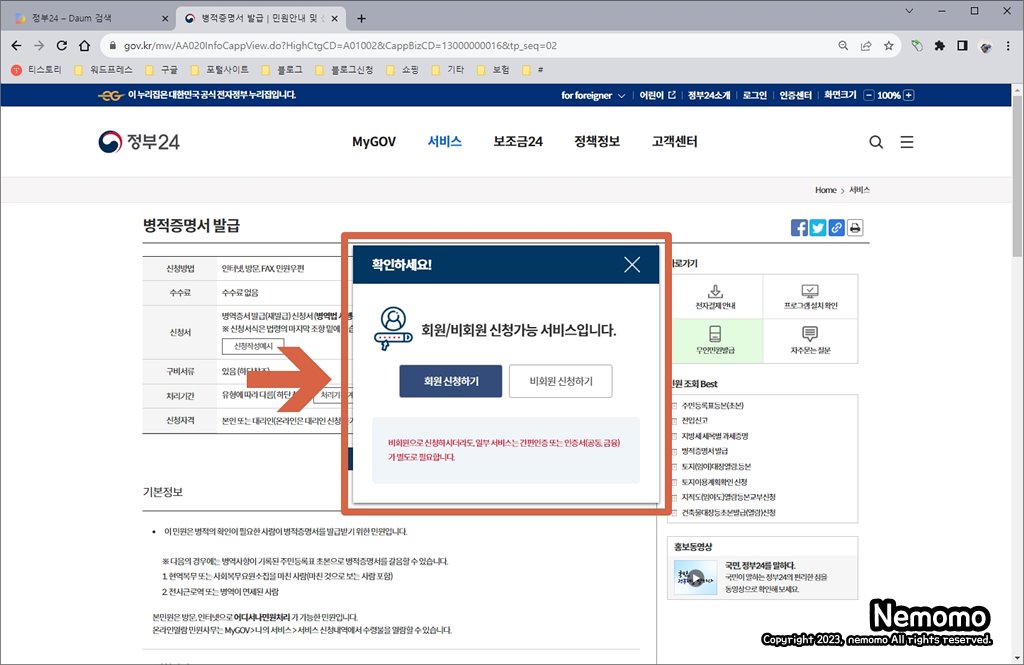Viewport: 1024px width, 665px height.
Task: Open the extensions puzzle icon
Action: tap(940, 46)
